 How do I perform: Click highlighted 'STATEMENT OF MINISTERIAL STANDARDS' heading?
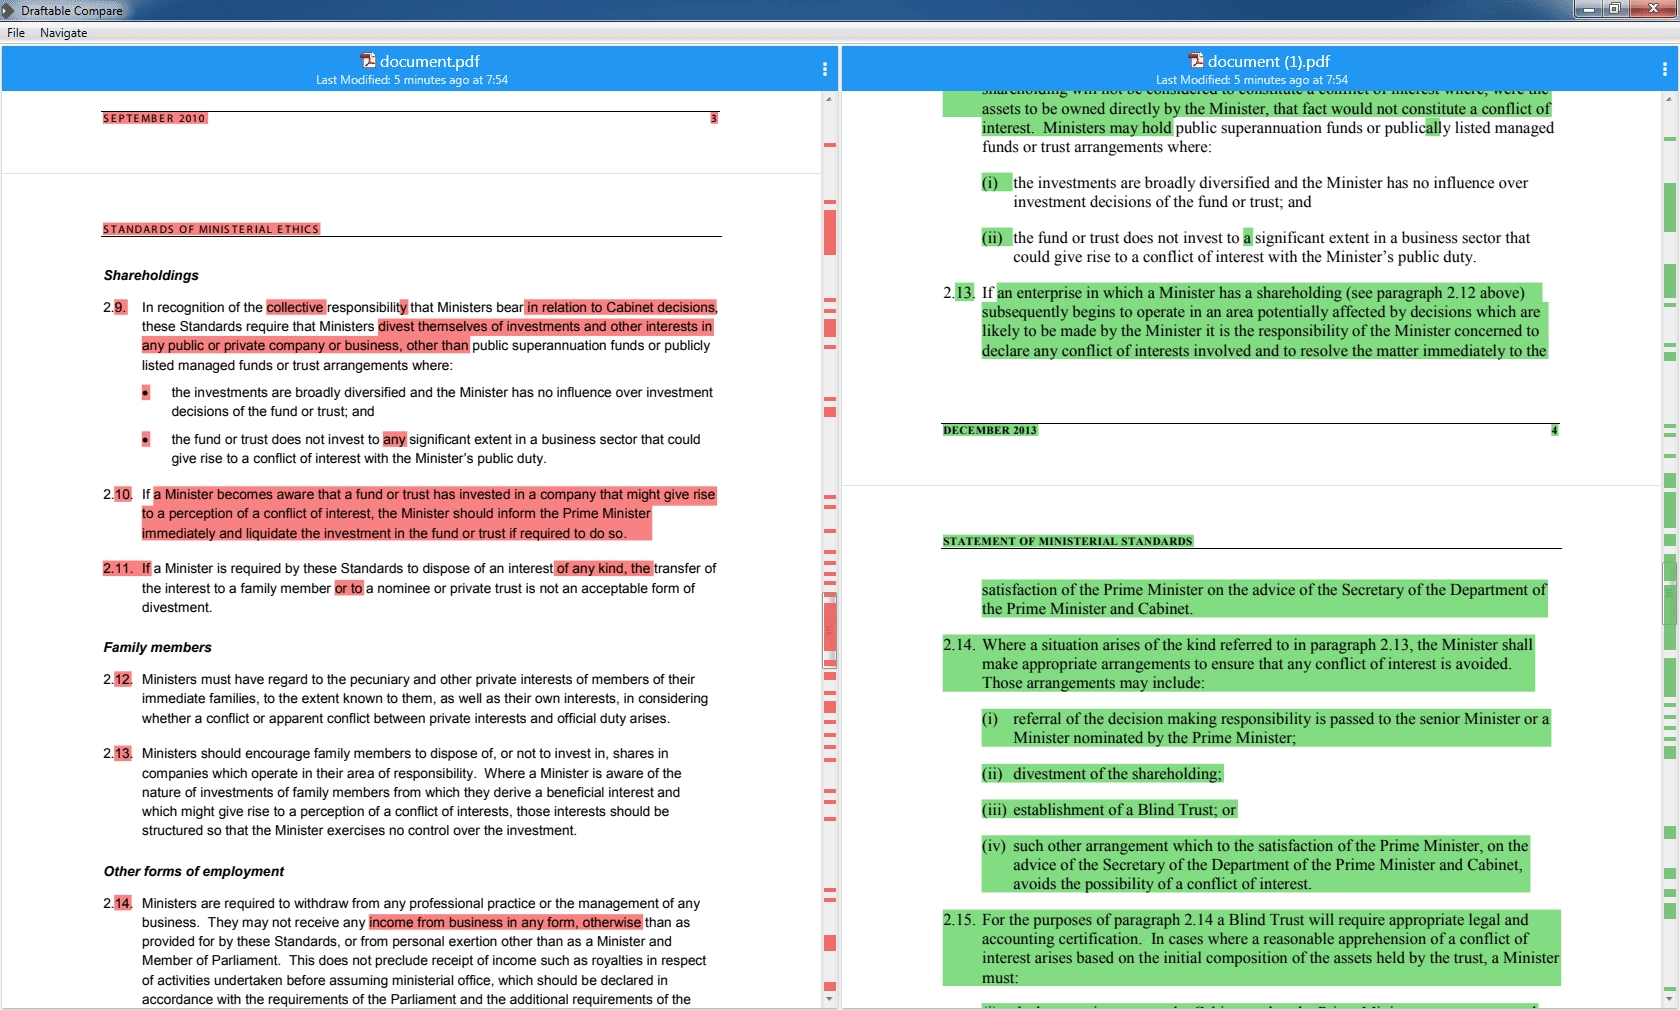point(1067,541)
